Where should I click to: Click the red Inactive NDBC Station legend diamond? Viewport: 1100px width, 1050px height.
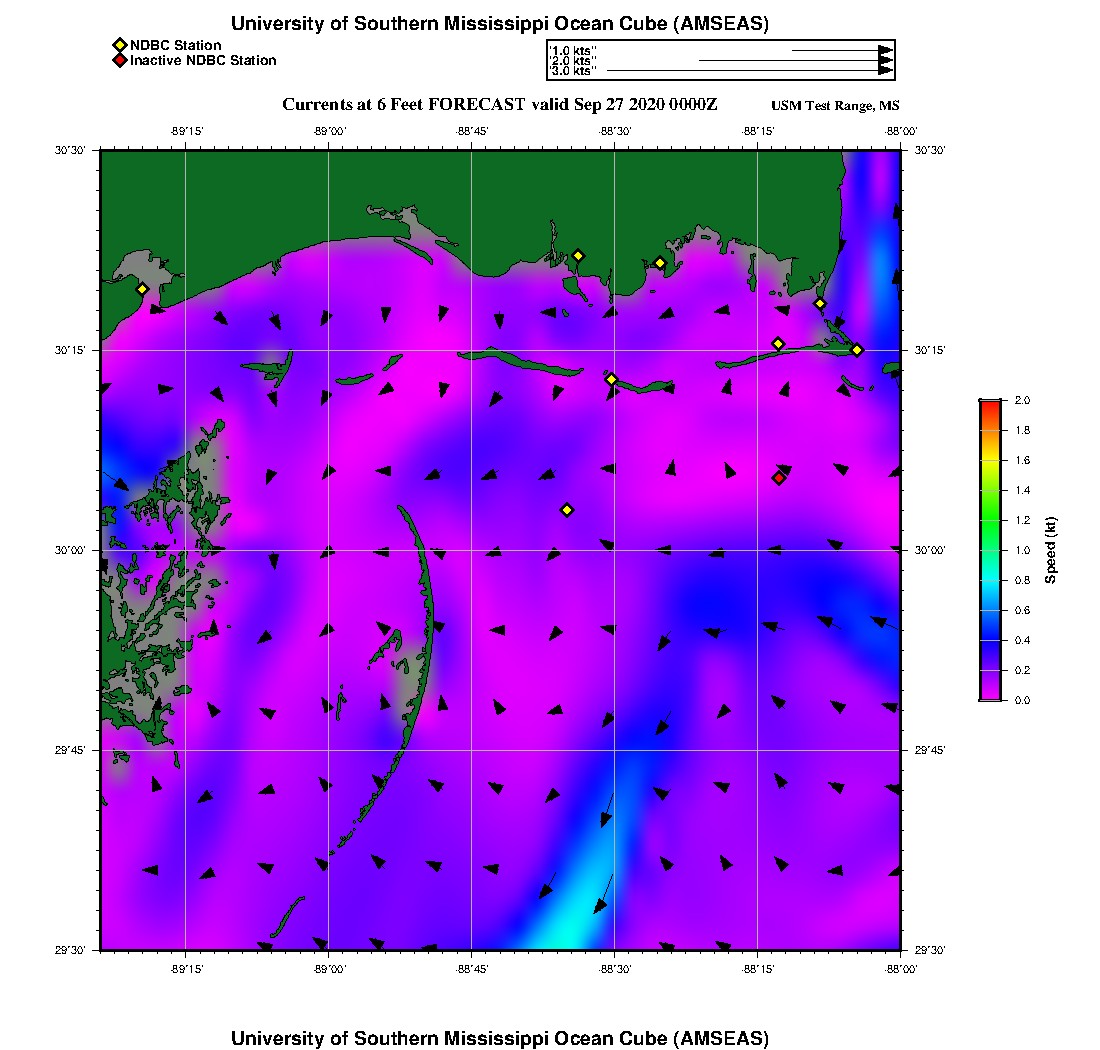tap(119, 60)
